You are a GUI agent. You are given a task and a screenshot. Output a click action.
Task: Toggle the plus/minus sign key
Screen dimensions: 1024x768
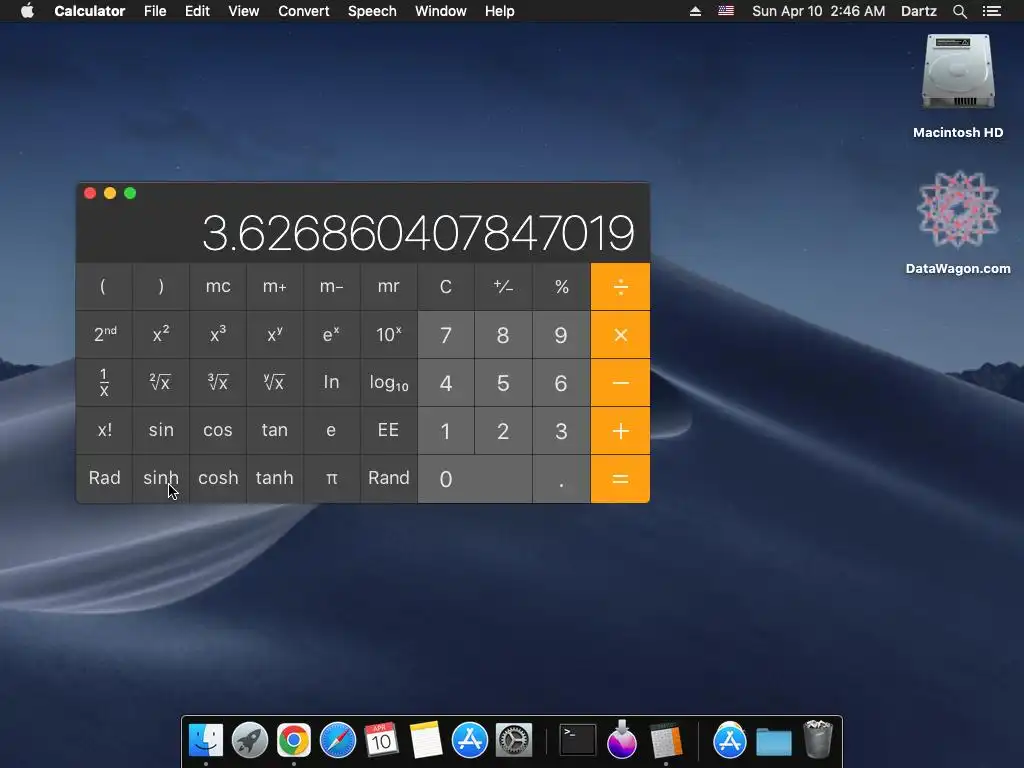(503, 287)
